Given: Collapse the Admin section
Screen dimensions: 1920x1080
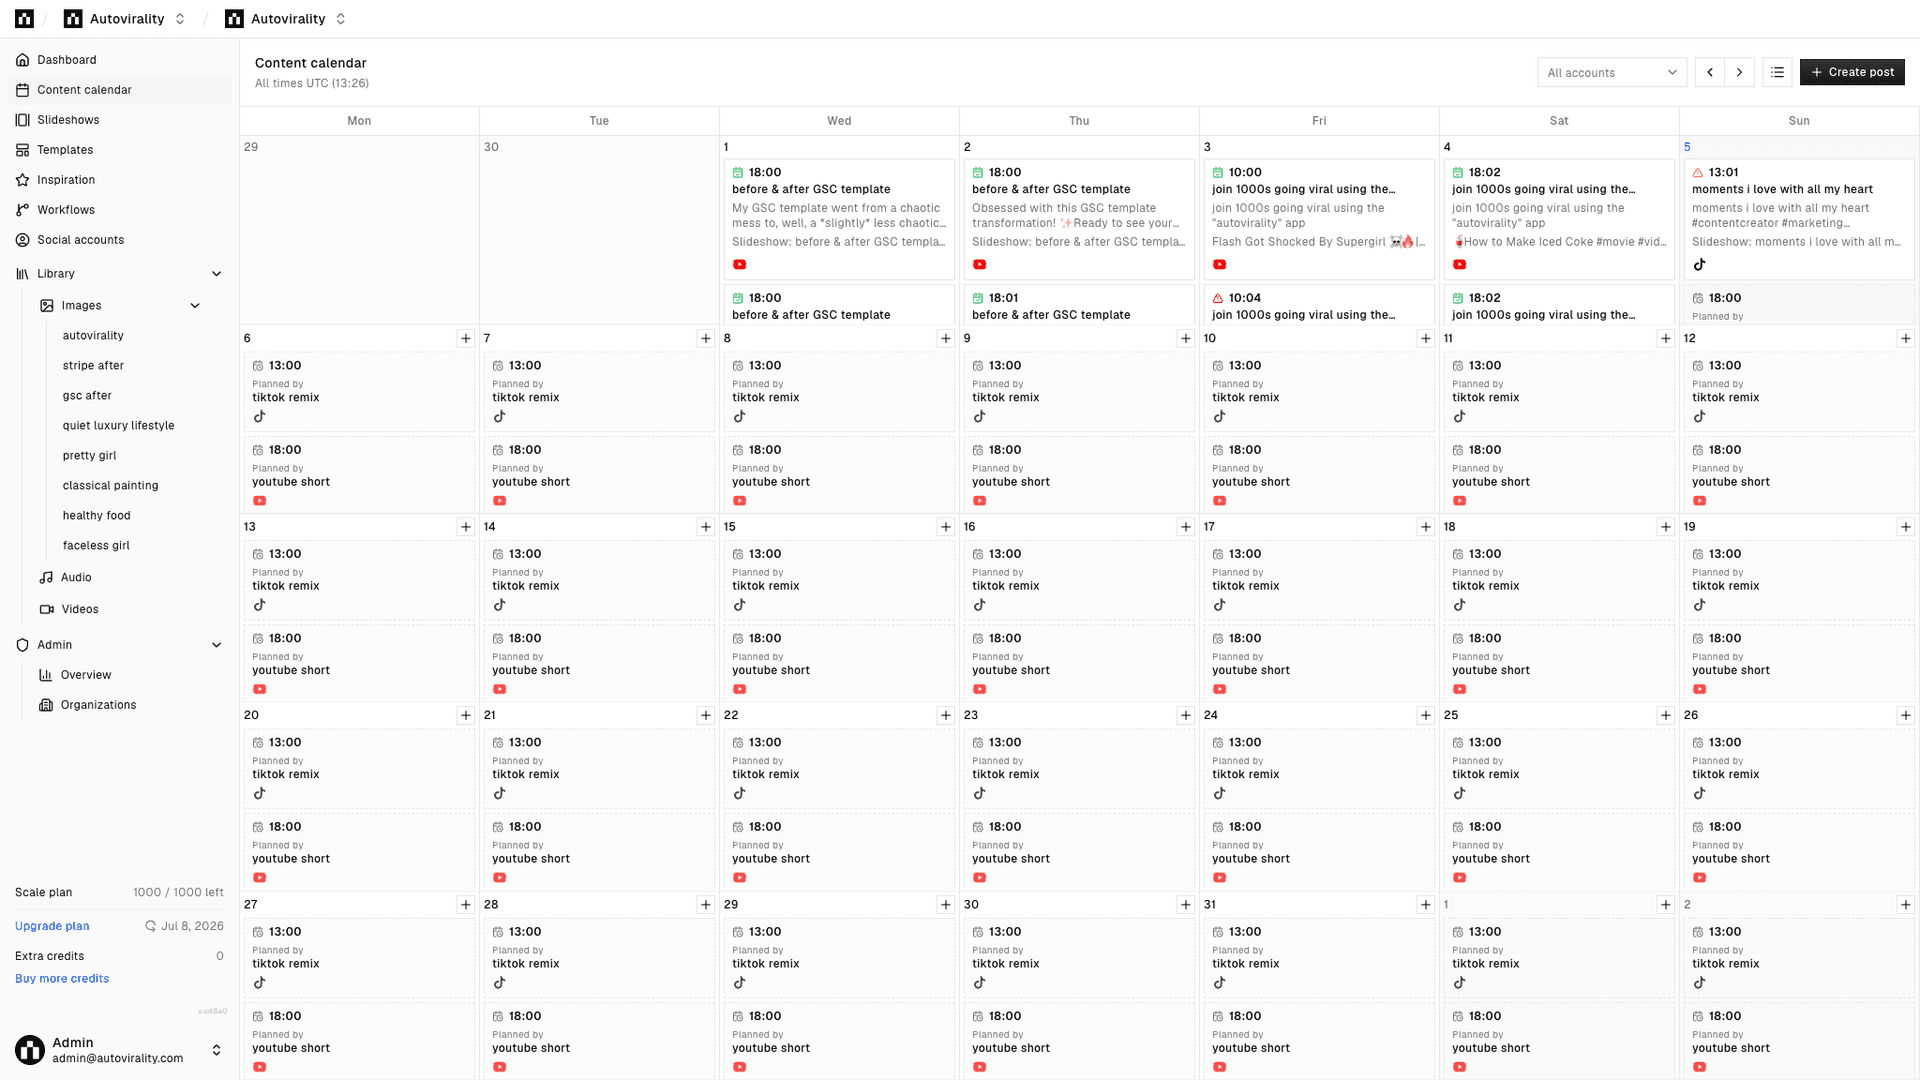Looking at the screenshot, I should [x=217, y=645].
